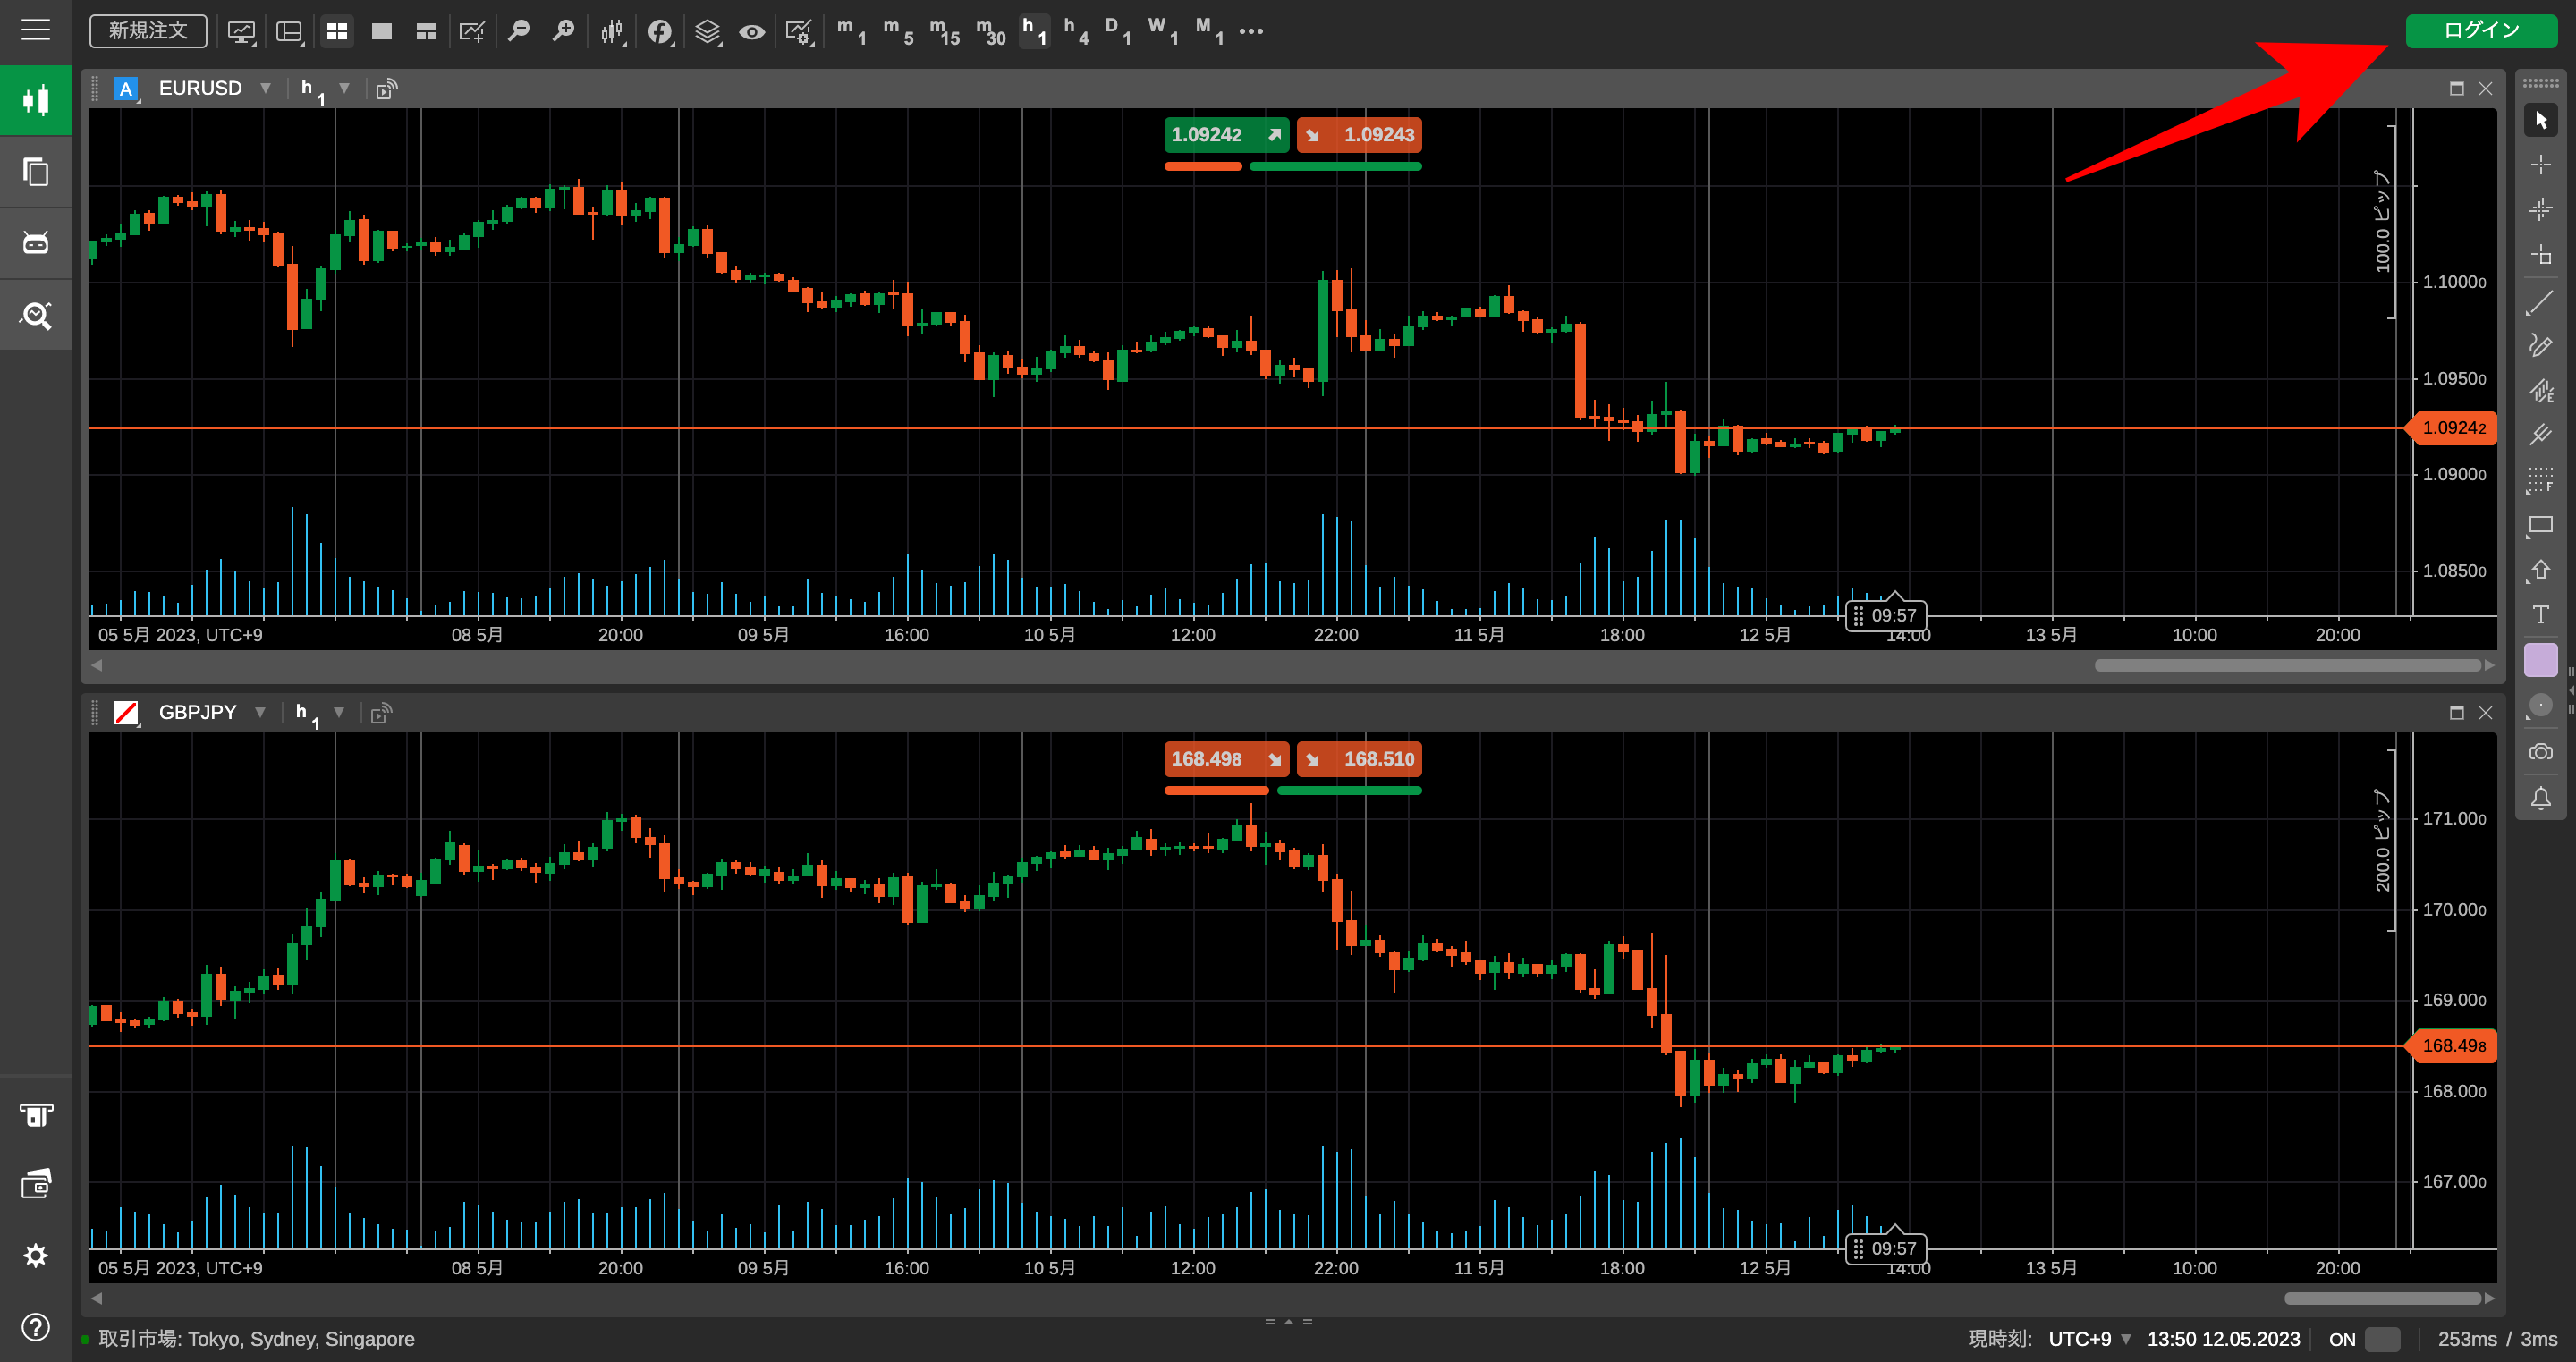Select the D1 timeframe
The image size is (2576, 1362).
[1118, 31]
